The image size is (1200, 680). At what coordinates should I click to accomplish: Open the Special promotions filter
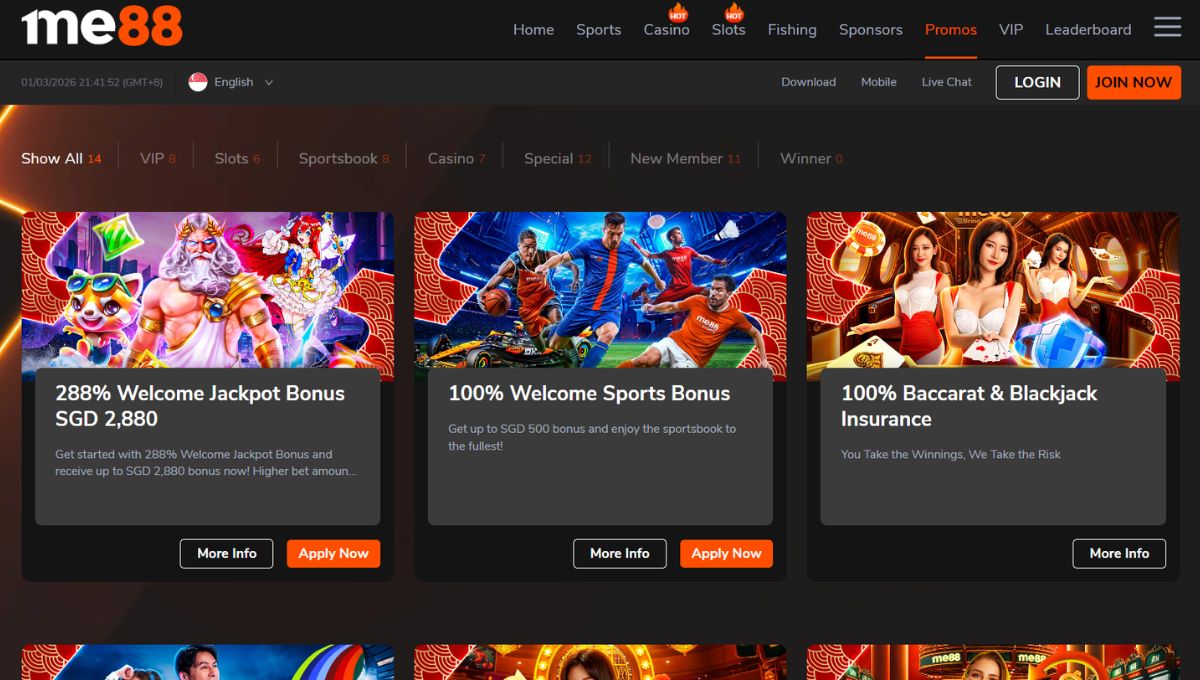[549, 157]
